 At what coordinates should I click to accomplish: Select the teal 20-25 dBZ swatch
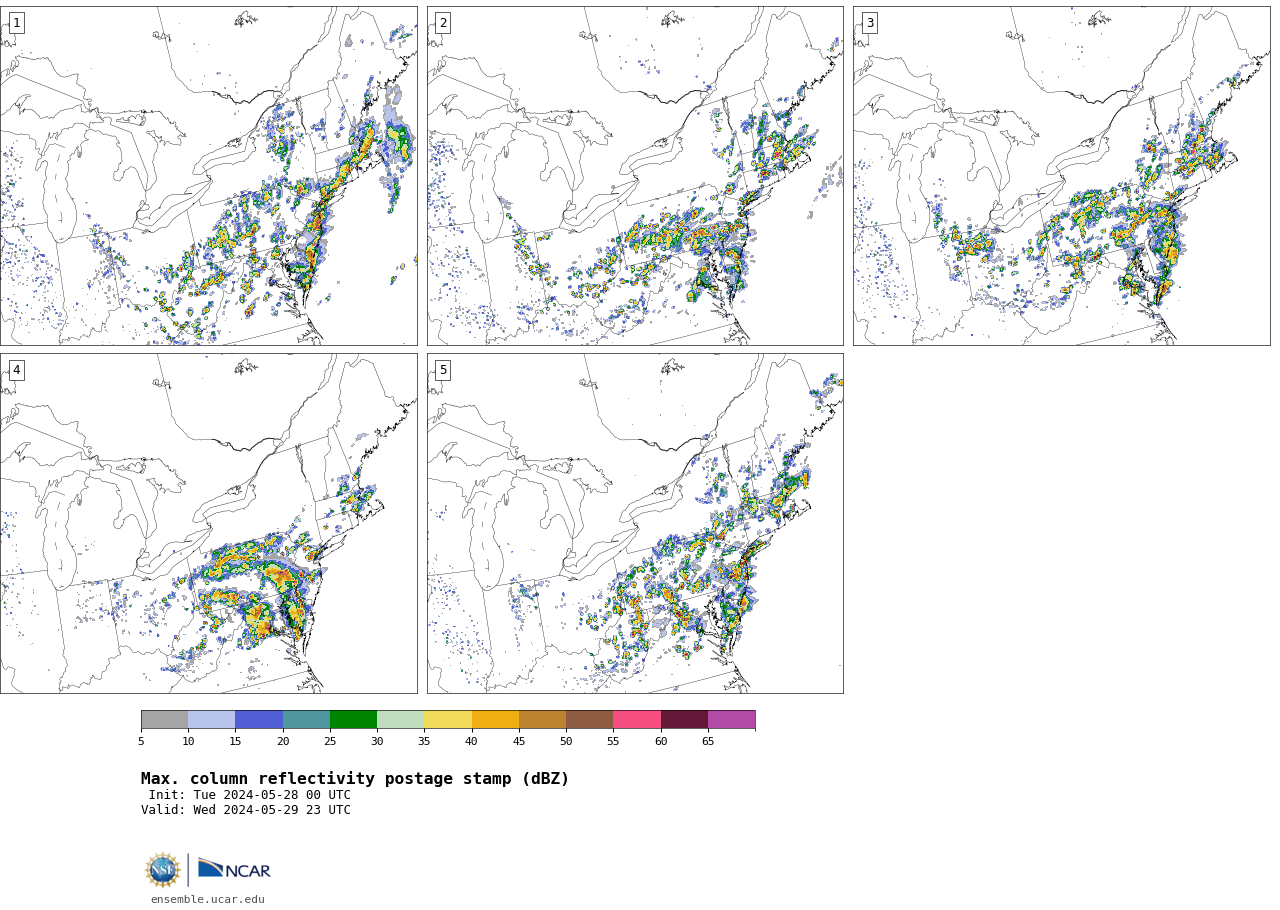click(x=306, y=720)
